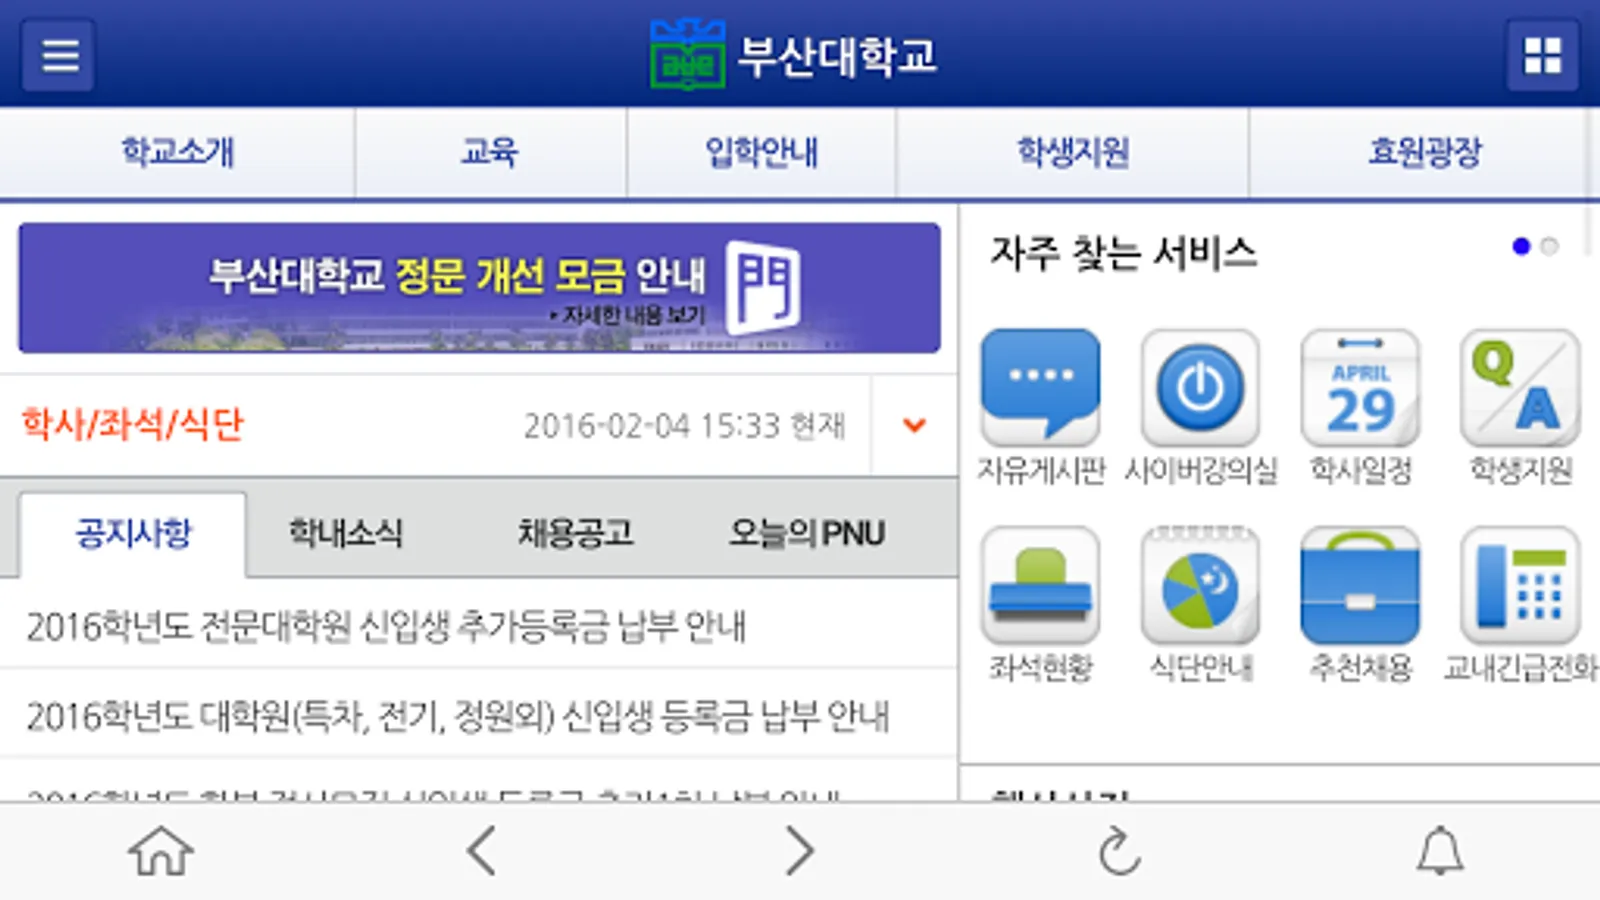
Task: Open 사이버강의실 power icon
Action: click(1200, 388)
